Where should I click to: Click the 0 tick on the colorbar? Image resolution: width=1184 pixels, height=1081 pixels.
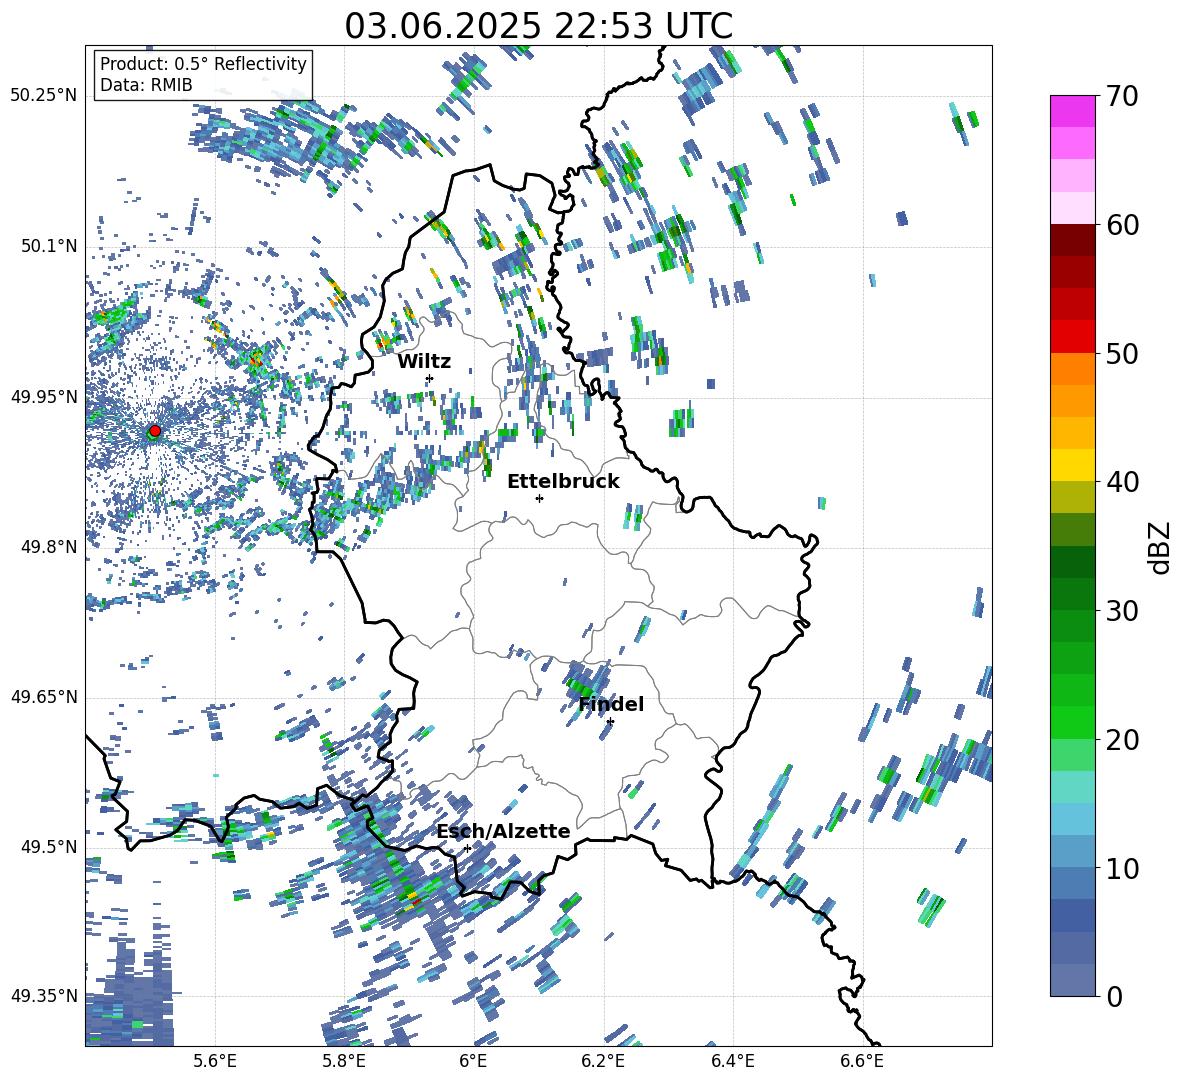point(1114,996)
